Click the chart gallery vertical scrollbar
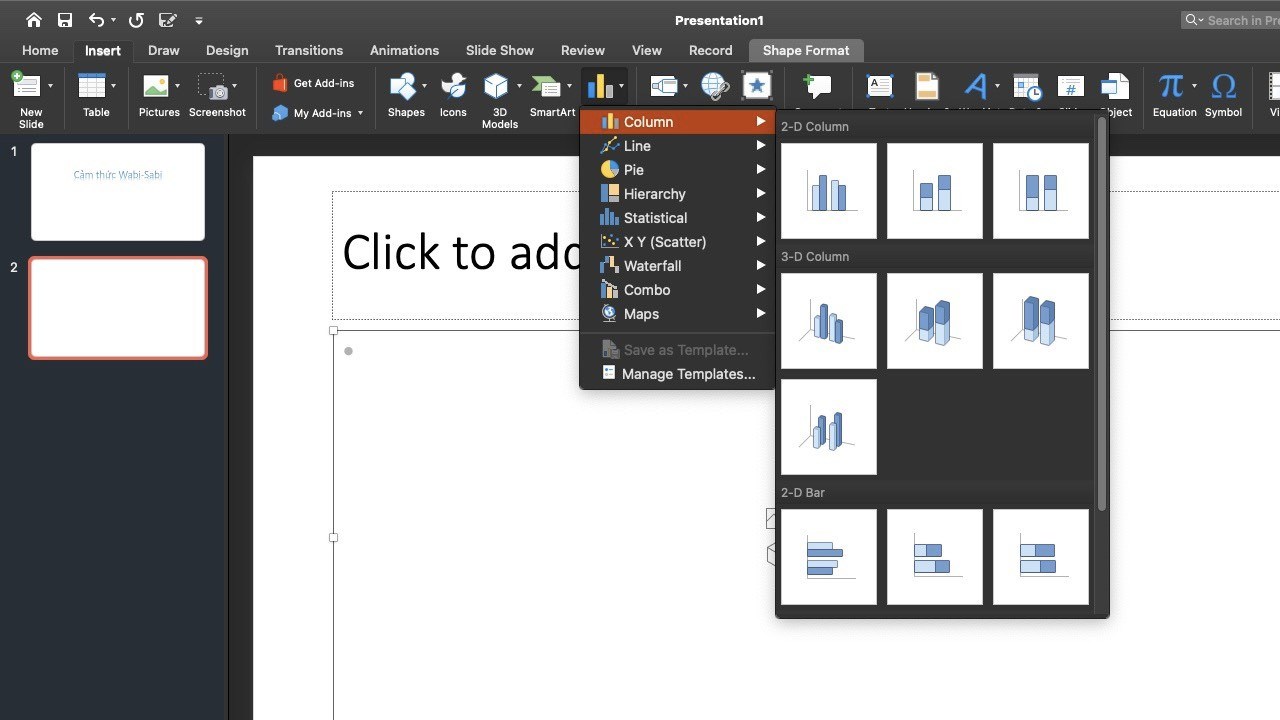1280x720 pixels. click(x=1102, y=315)
